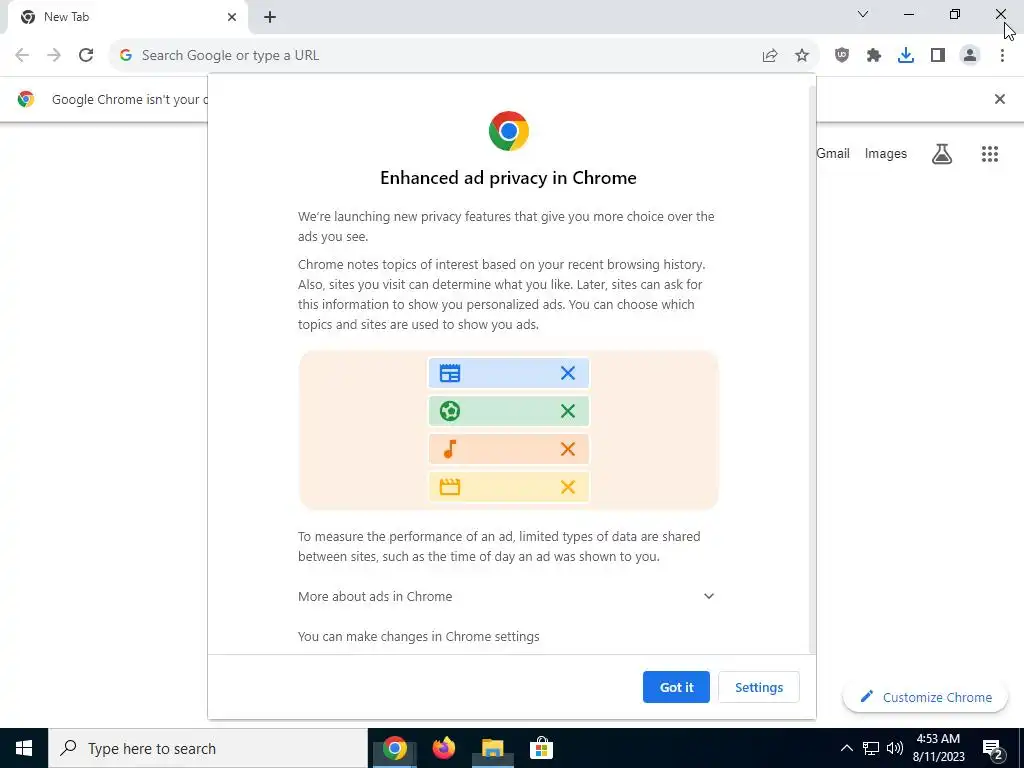1024x768 pixels.
Task: Open the Windows Start menu
Action: [24, 748]
